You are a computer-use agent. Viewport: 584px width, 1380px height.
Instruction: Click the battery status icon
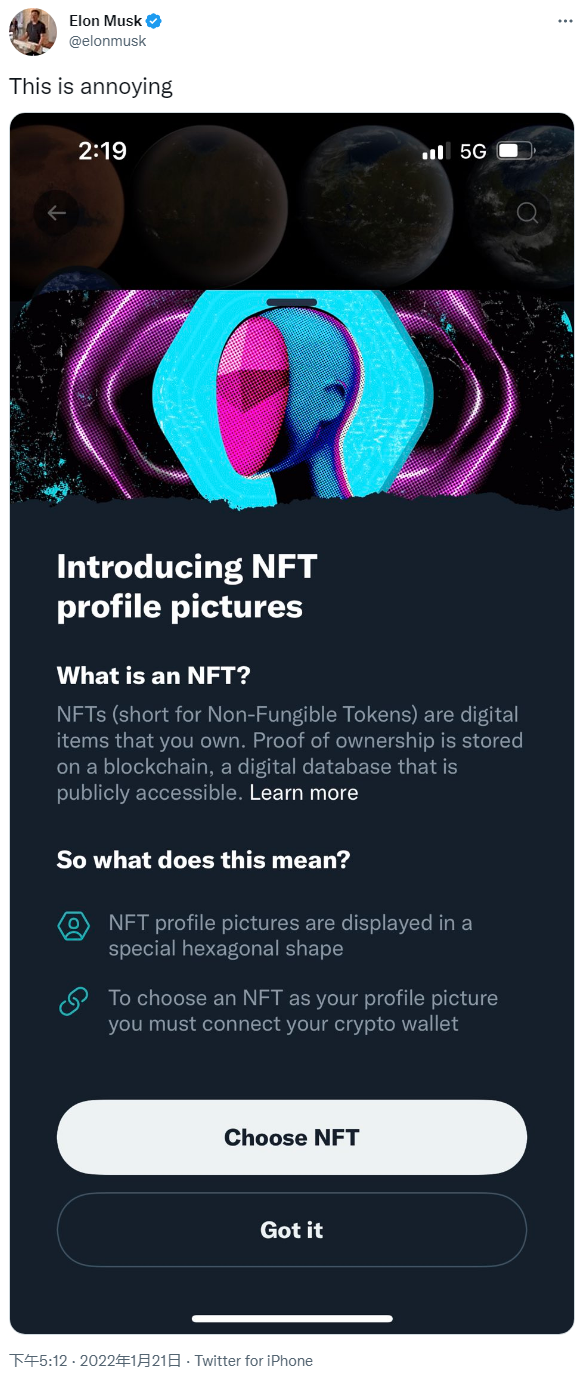point(515,151)
